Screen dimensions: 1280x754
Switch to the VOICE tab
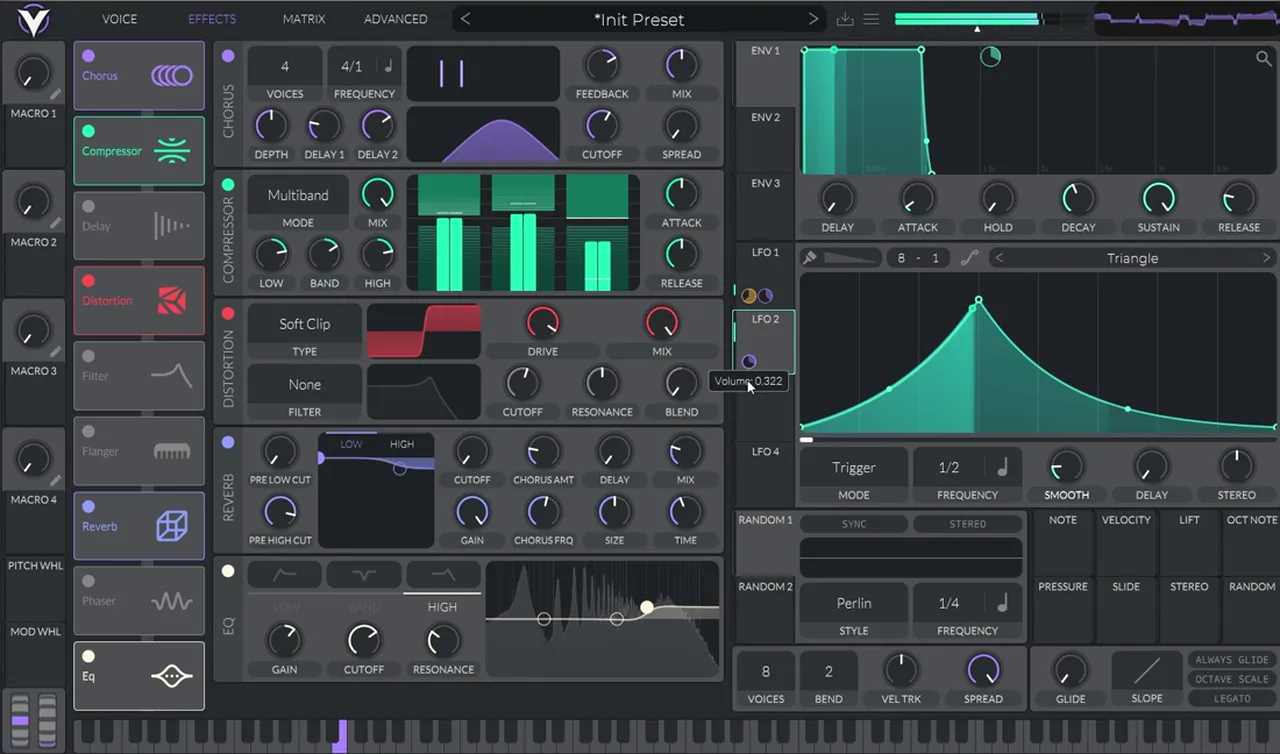[x=120, y=19]
